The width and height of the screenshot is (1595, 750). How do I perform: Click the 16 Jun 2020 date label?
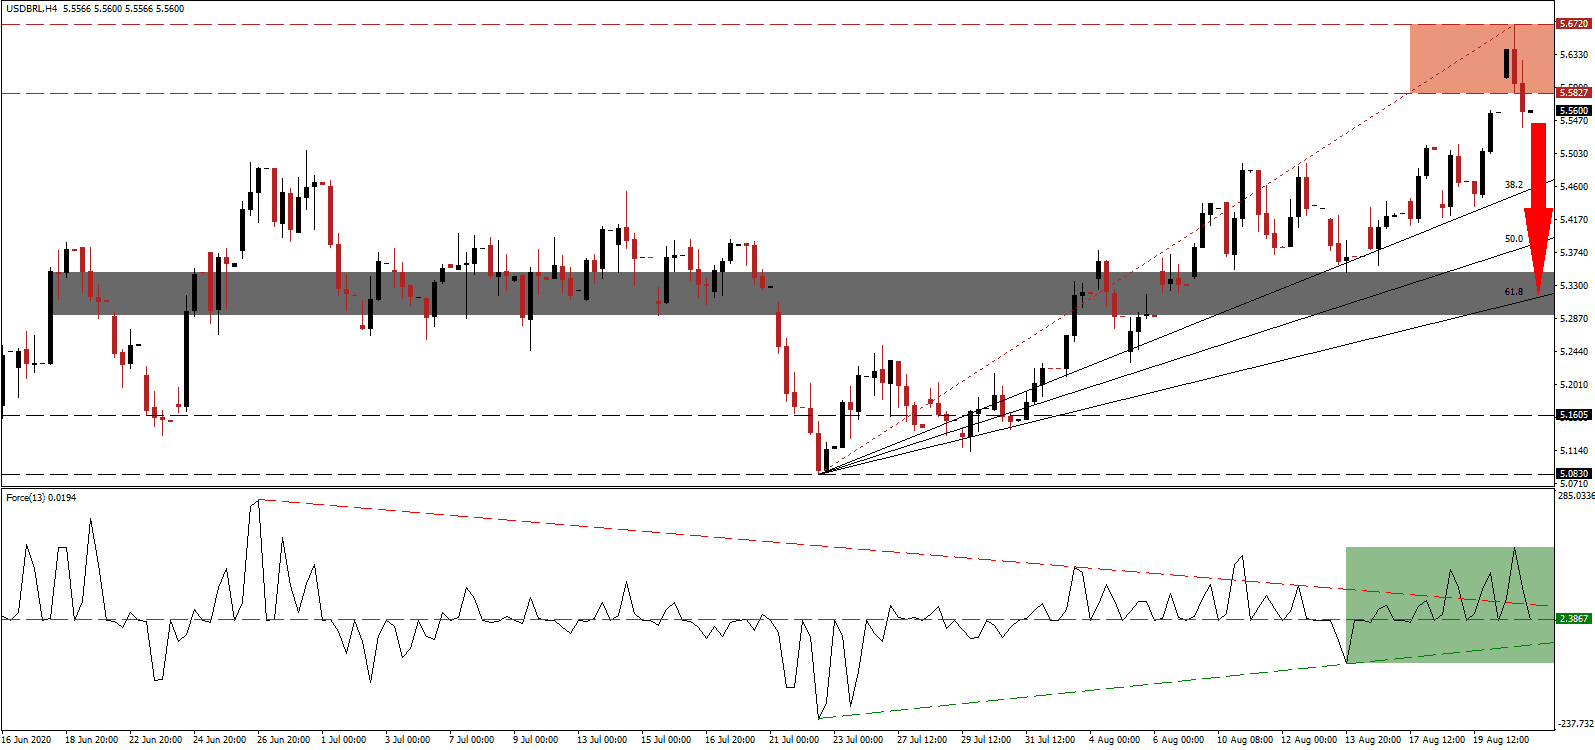coord(28,740)
